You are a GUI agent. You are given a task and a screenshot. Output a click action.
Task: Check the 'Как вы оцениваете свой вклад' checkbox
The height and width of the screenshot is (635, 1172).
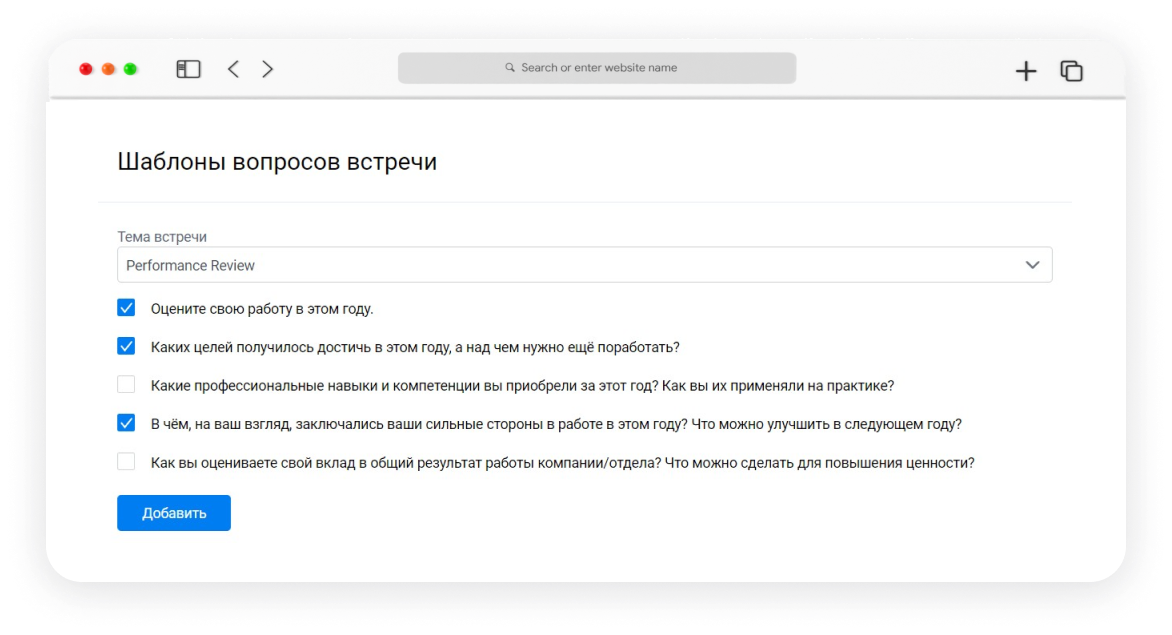coord(126,462)
